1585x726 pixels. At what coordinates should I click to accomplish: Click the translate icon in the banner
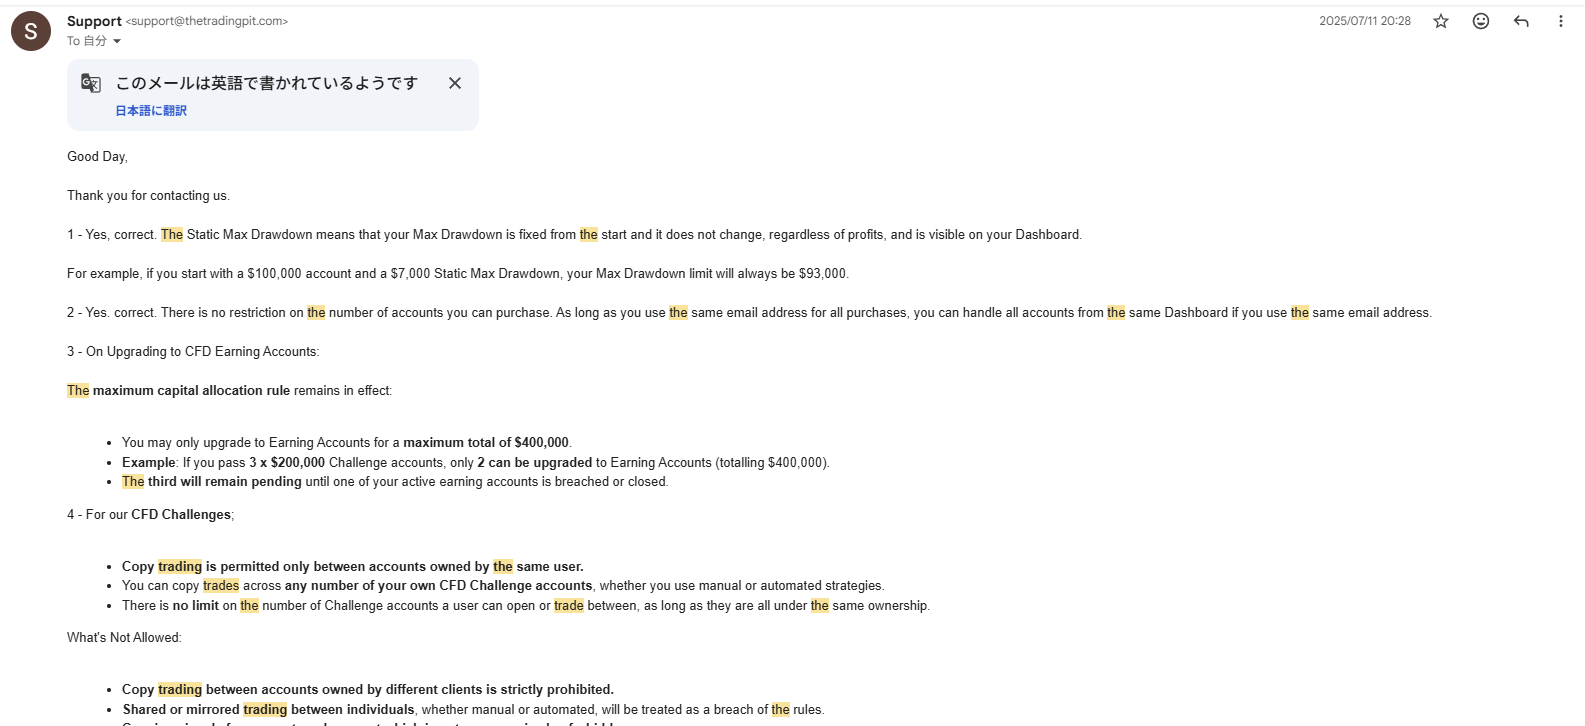(91, 83)
